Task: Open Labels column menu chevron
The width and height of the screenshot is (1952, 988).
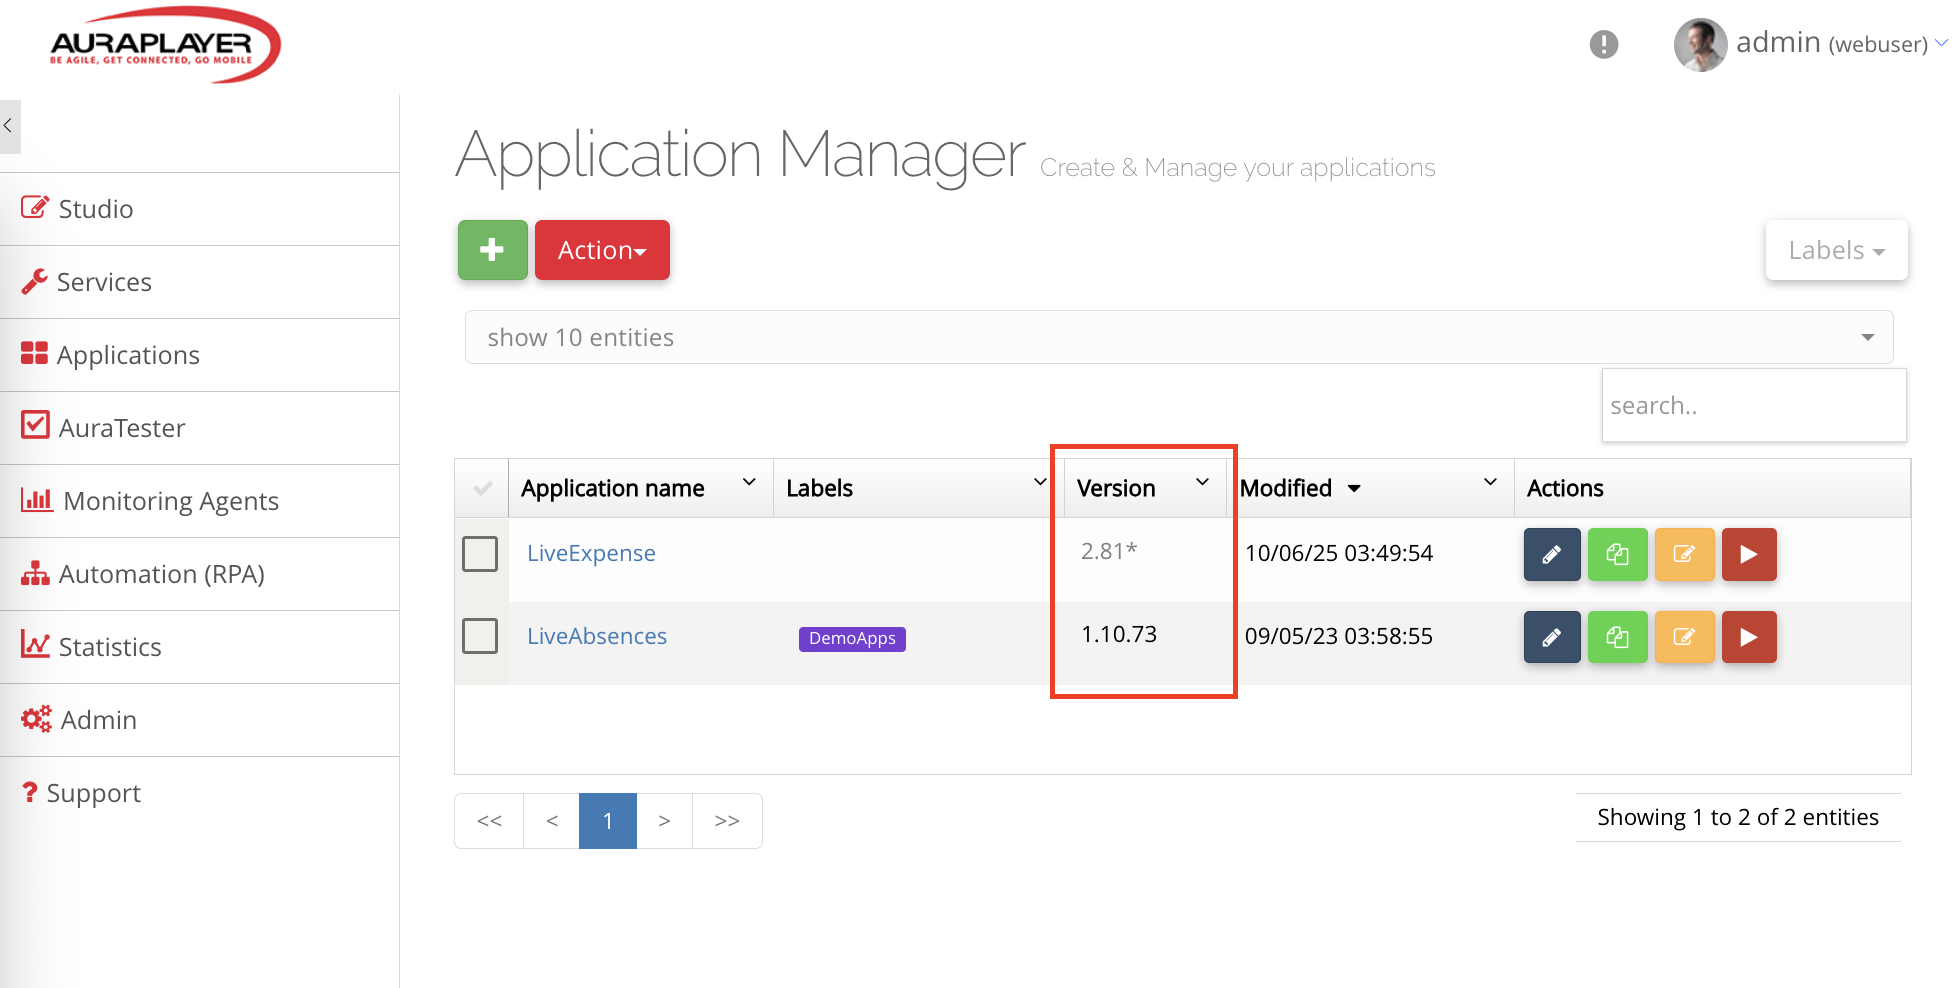Action: click(1040, 483)
